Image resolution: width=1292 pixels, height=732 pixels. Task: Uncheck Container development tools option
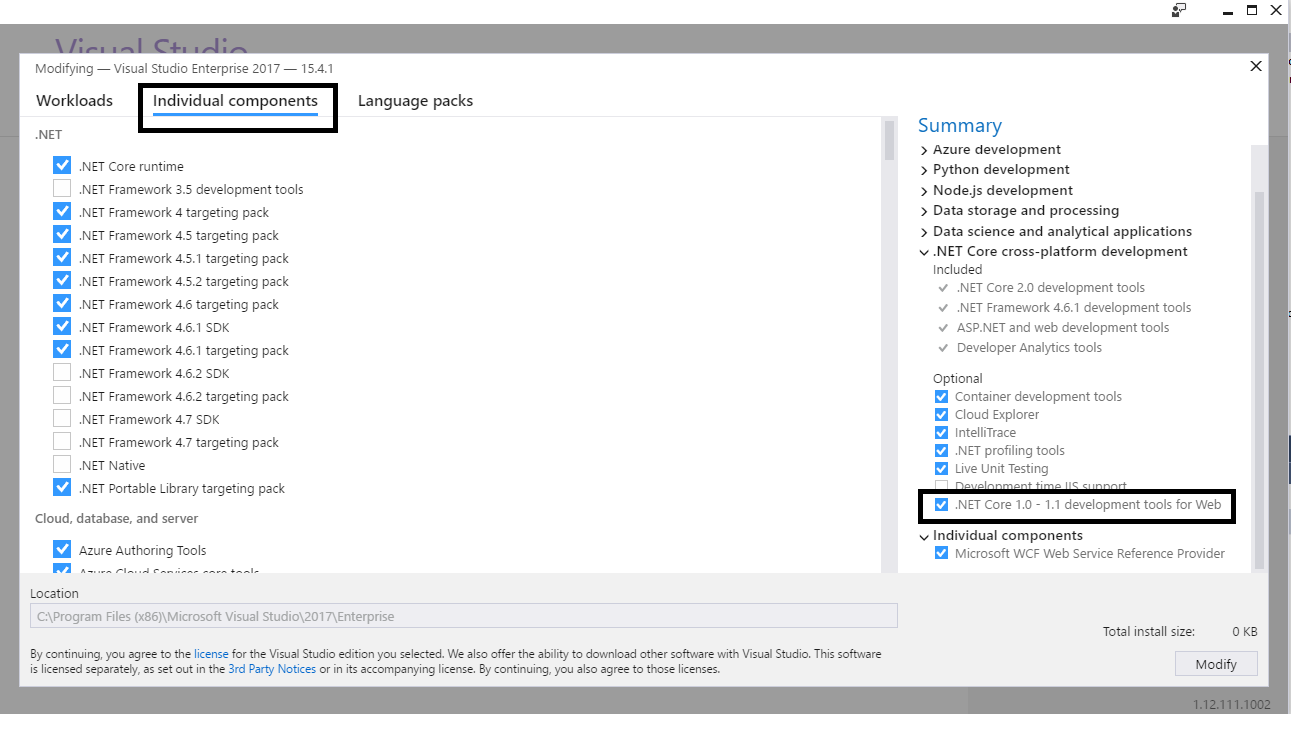941,397
